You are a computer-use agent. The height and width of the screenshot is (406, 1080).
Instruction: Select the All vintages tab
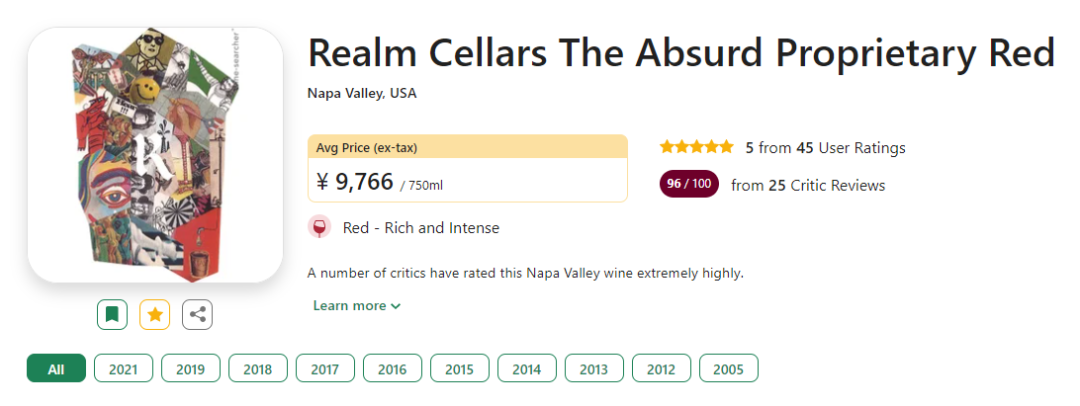tap(56, 368)
